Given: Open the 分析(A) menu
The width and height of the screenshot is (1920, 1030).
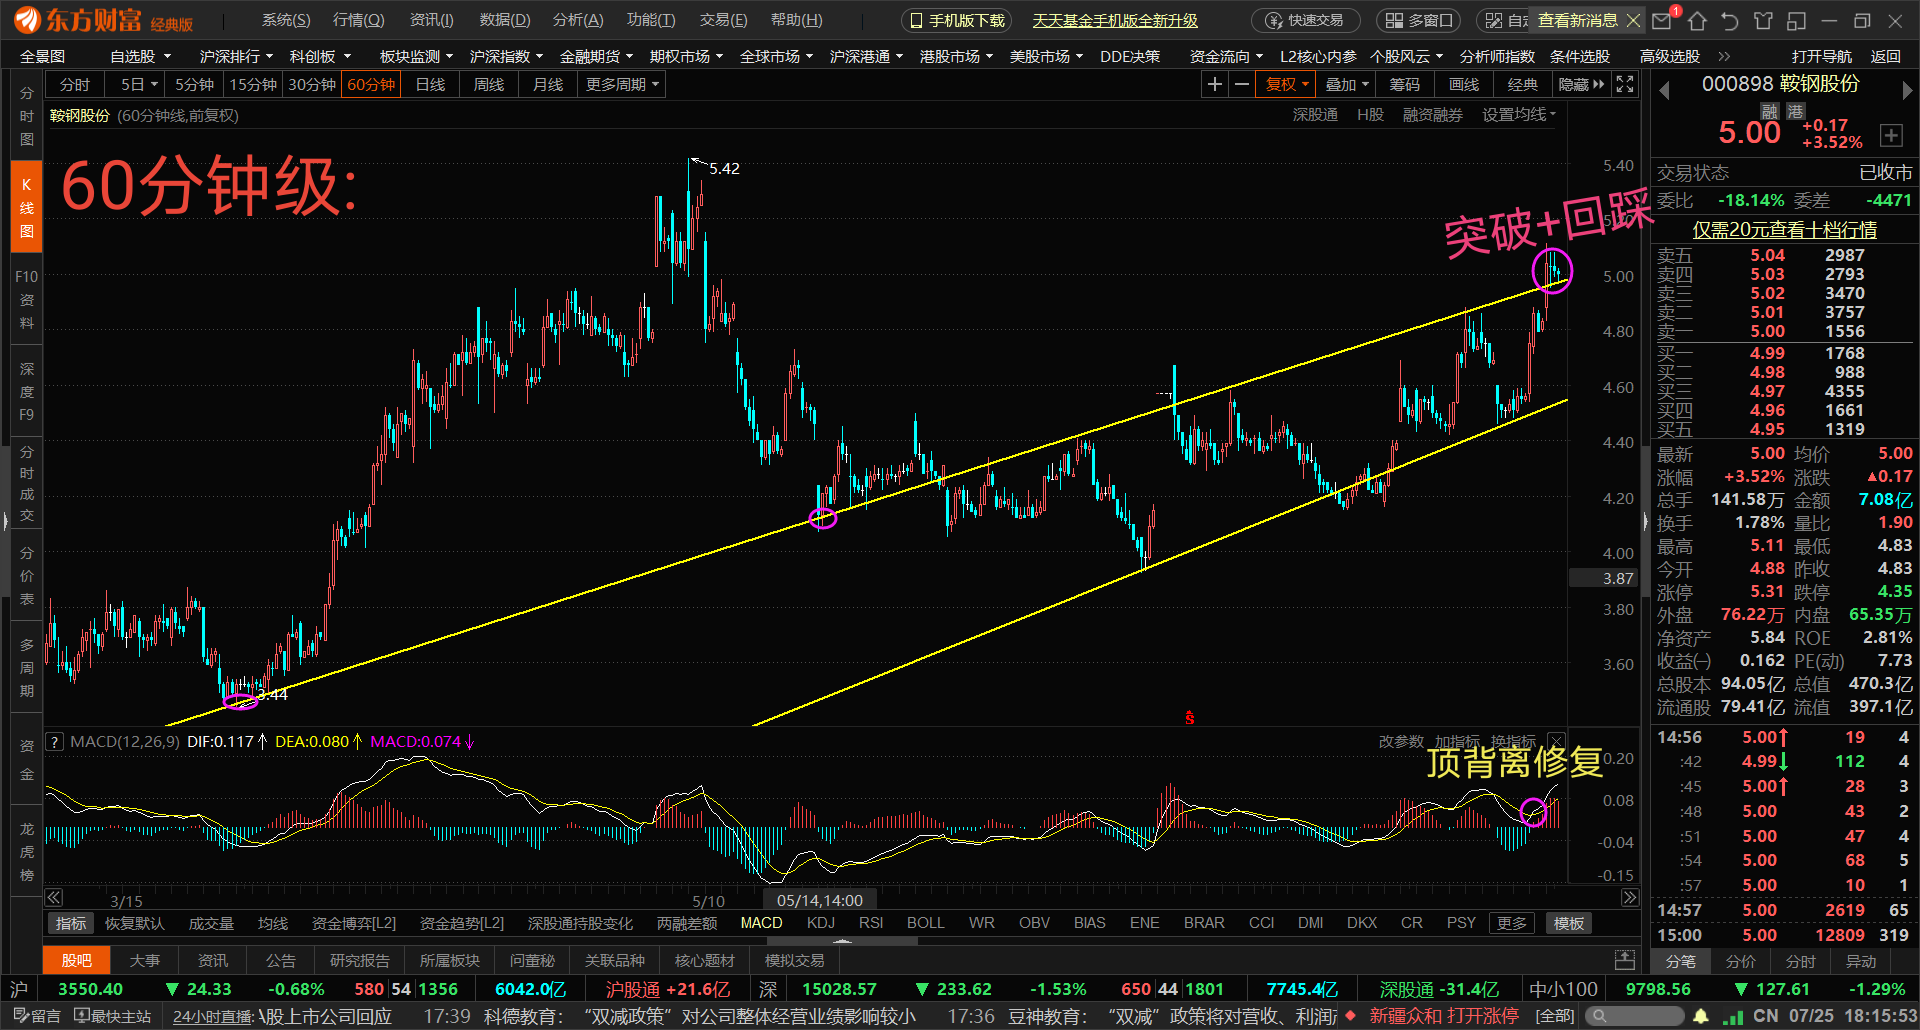Looking at the screenshot, I should [x=578, y=20].
